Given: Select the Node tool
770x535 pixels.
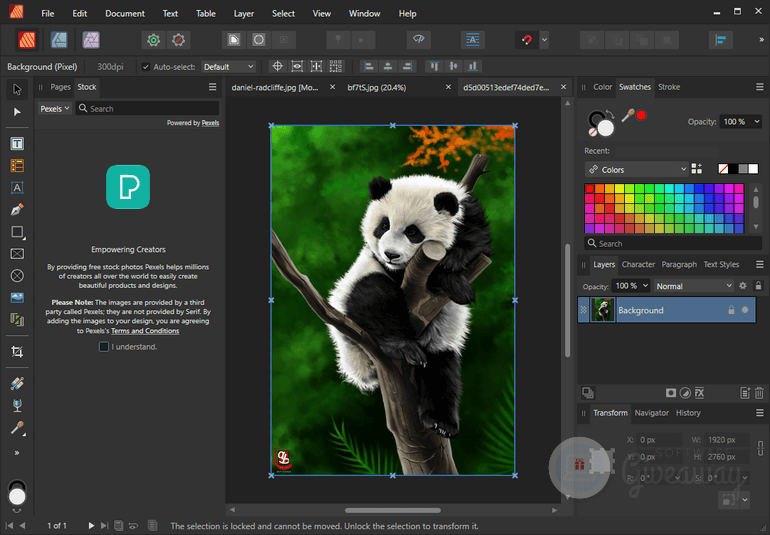Looking at the screenshot, I should point(17,112).
